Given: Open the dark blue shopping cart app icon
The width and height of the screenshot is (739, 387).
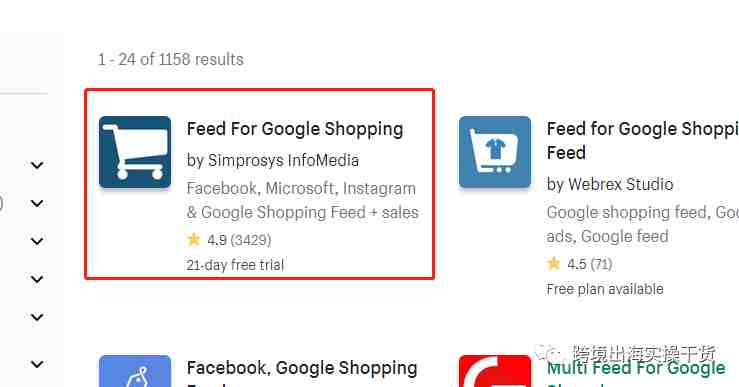Looking at the screenshot, I should (135, 152).
